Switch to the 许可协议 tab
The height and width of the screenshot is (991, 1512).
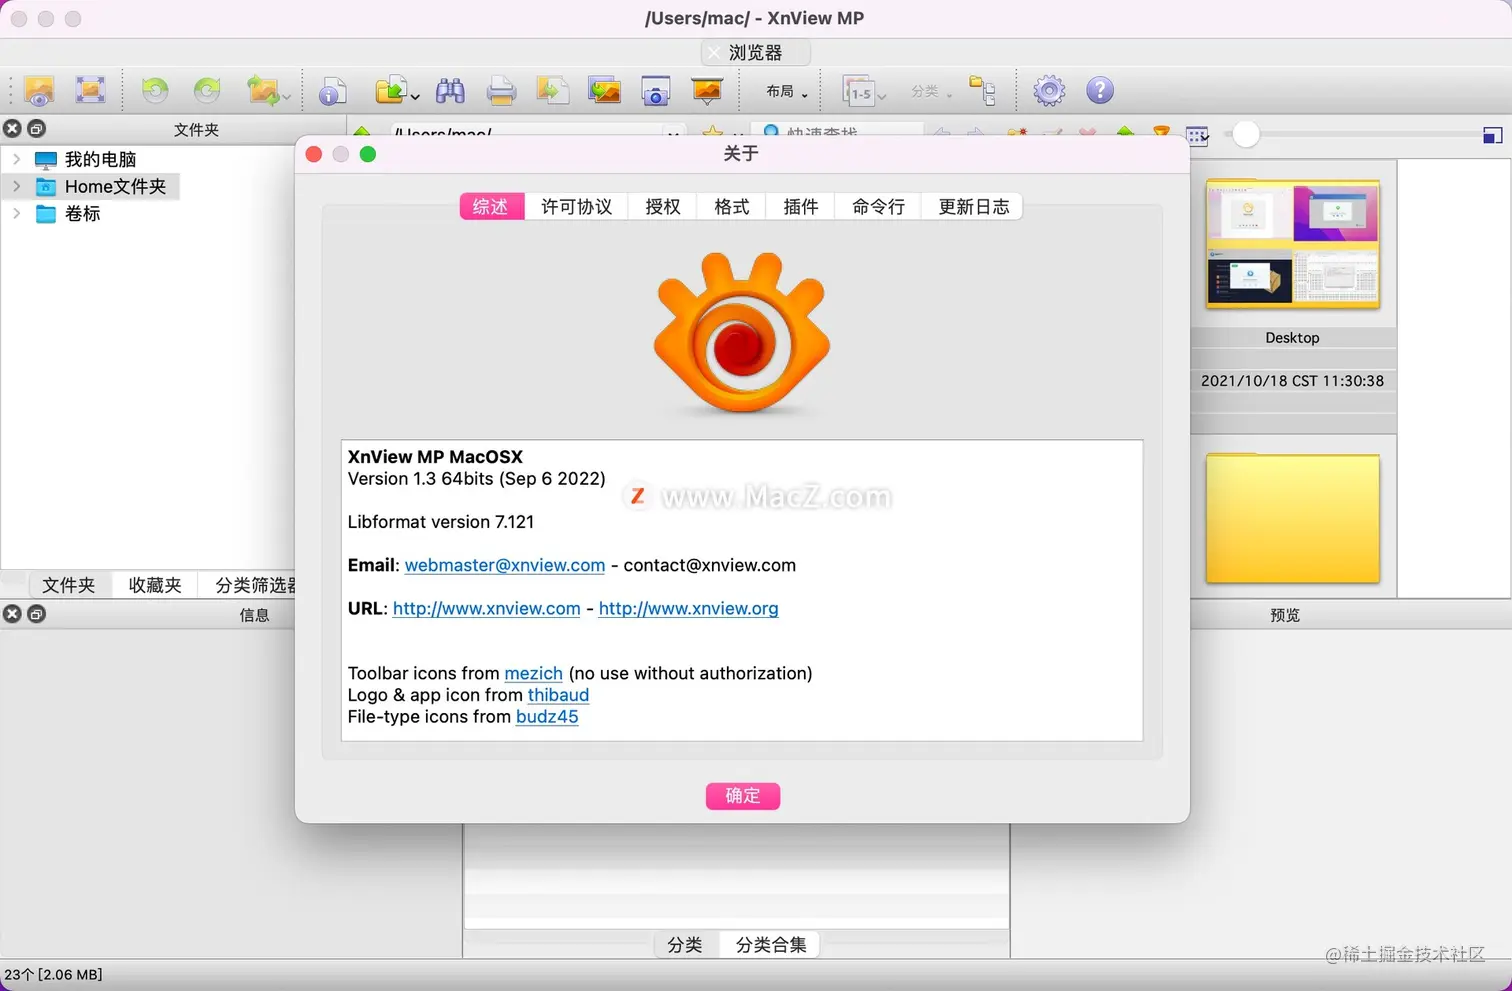(x=576, y=207)
